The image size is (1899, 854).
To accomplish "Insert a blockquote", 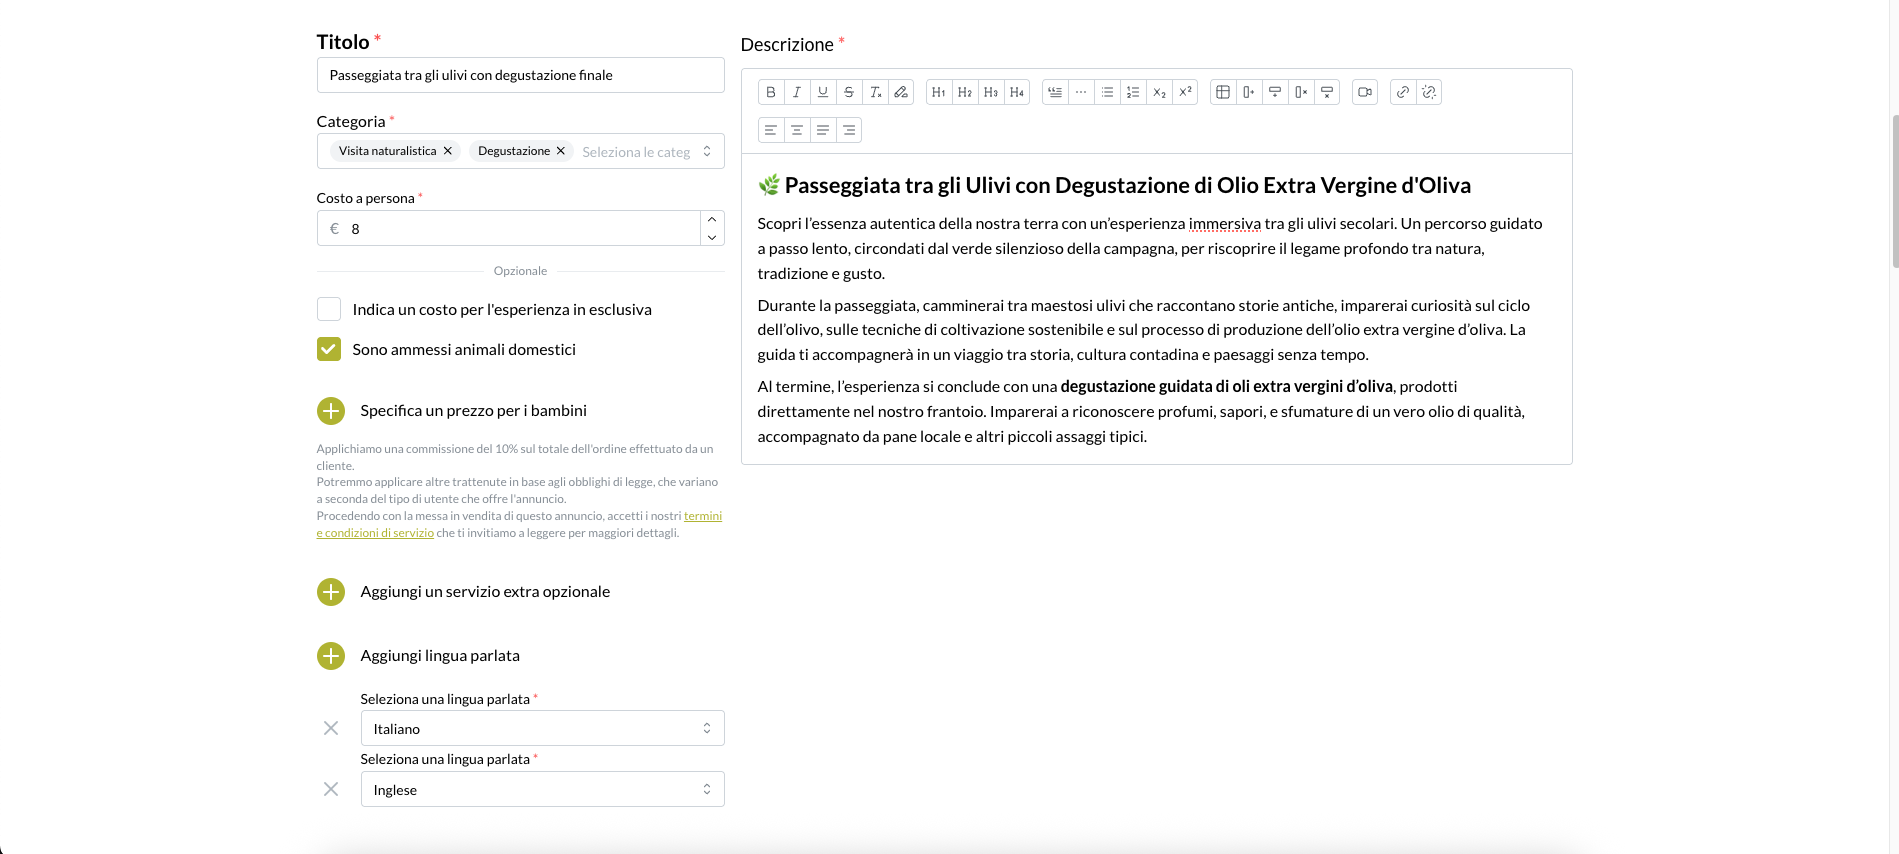I will (x=1055, y=92).
